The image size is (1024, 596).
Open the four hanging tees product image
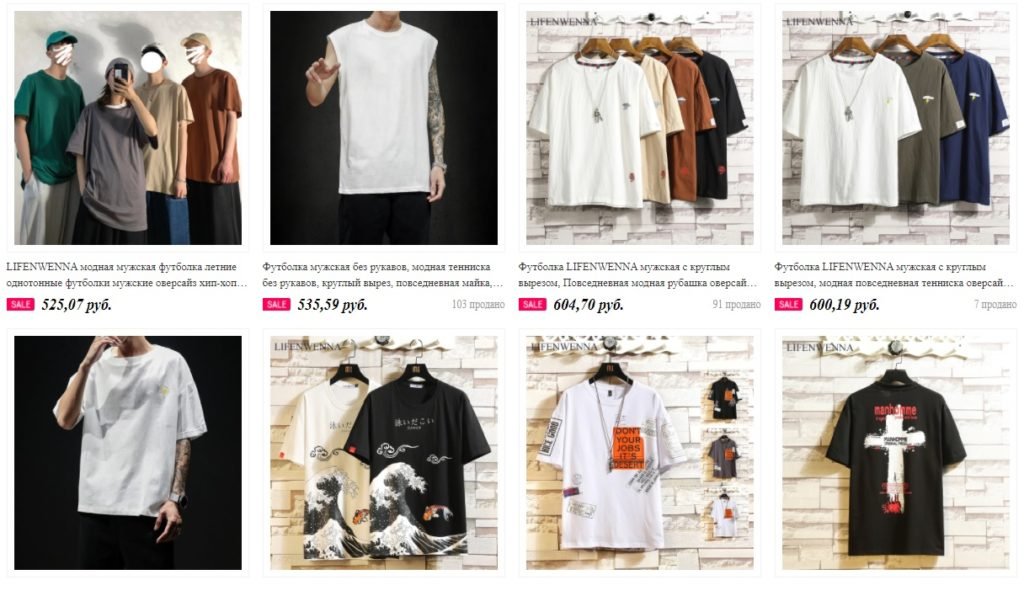click(640, 127)
